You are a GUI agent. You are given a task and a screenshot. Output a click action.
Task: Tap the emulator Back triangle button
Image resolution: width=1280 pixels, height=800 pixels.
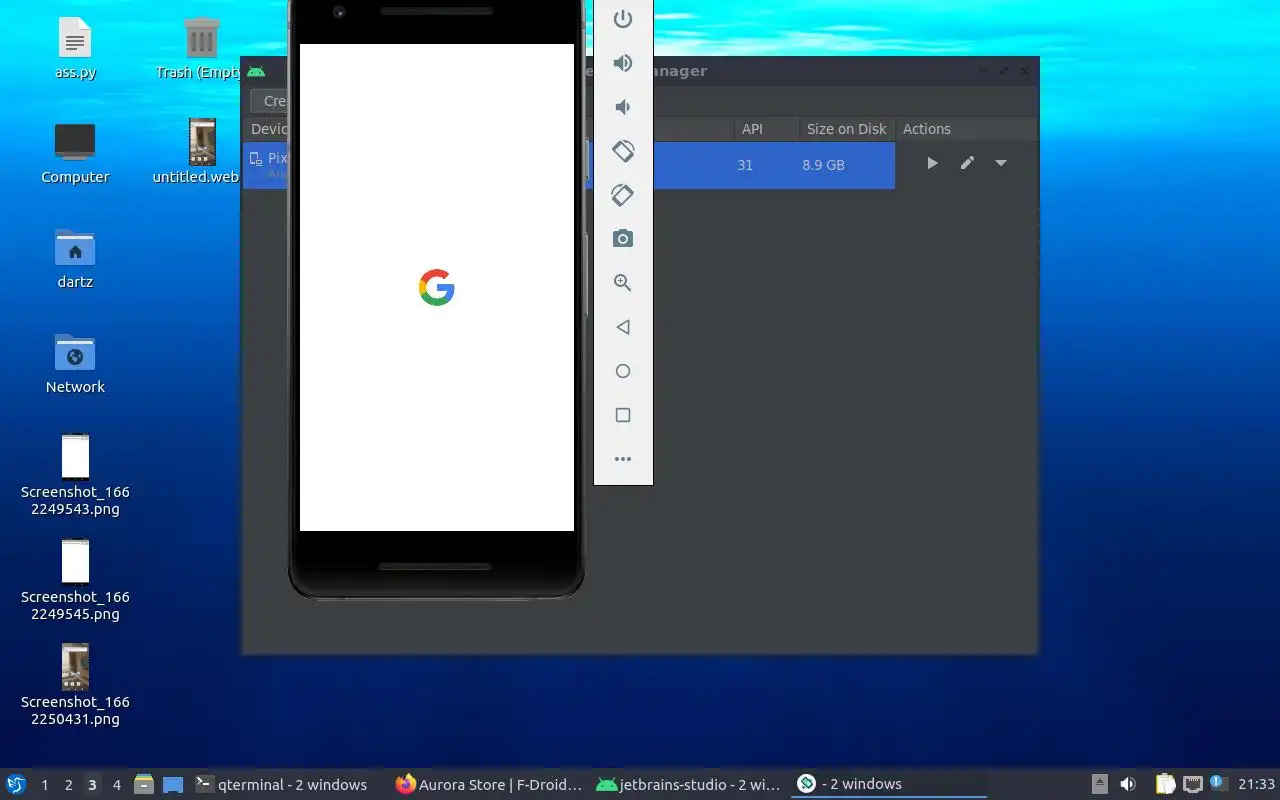[623, 327]
